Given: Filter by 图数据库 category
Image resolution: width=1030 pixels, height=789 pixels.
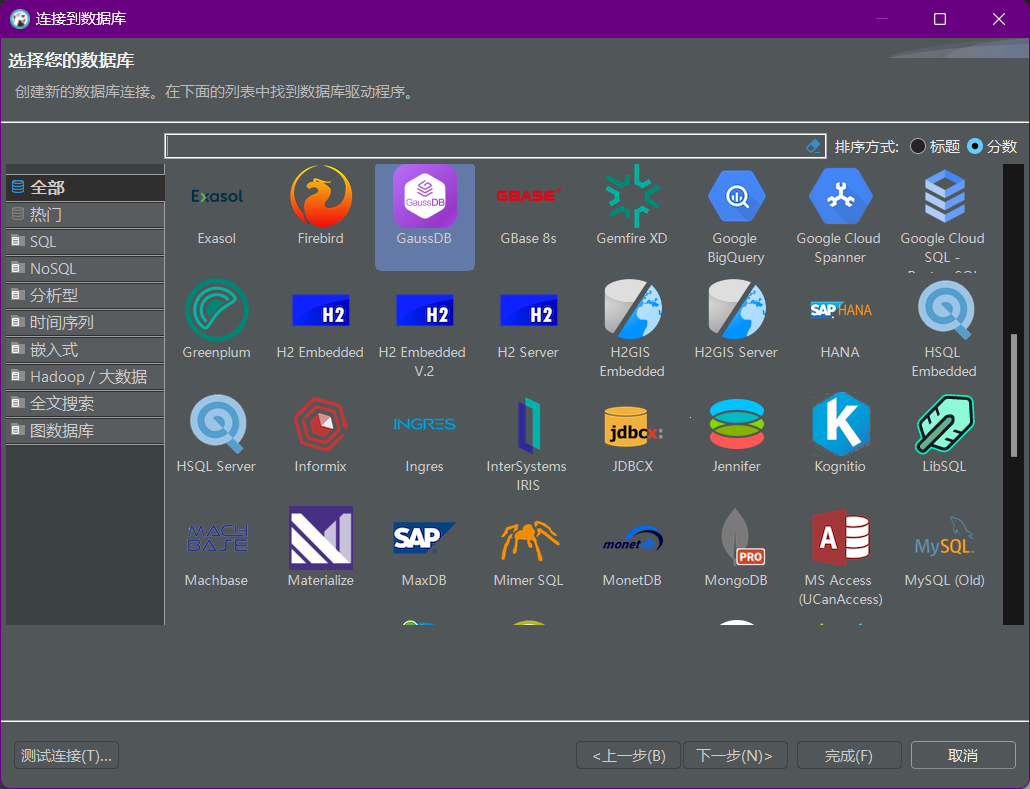Looking at the screenshot, I should (x=85, y=430).
